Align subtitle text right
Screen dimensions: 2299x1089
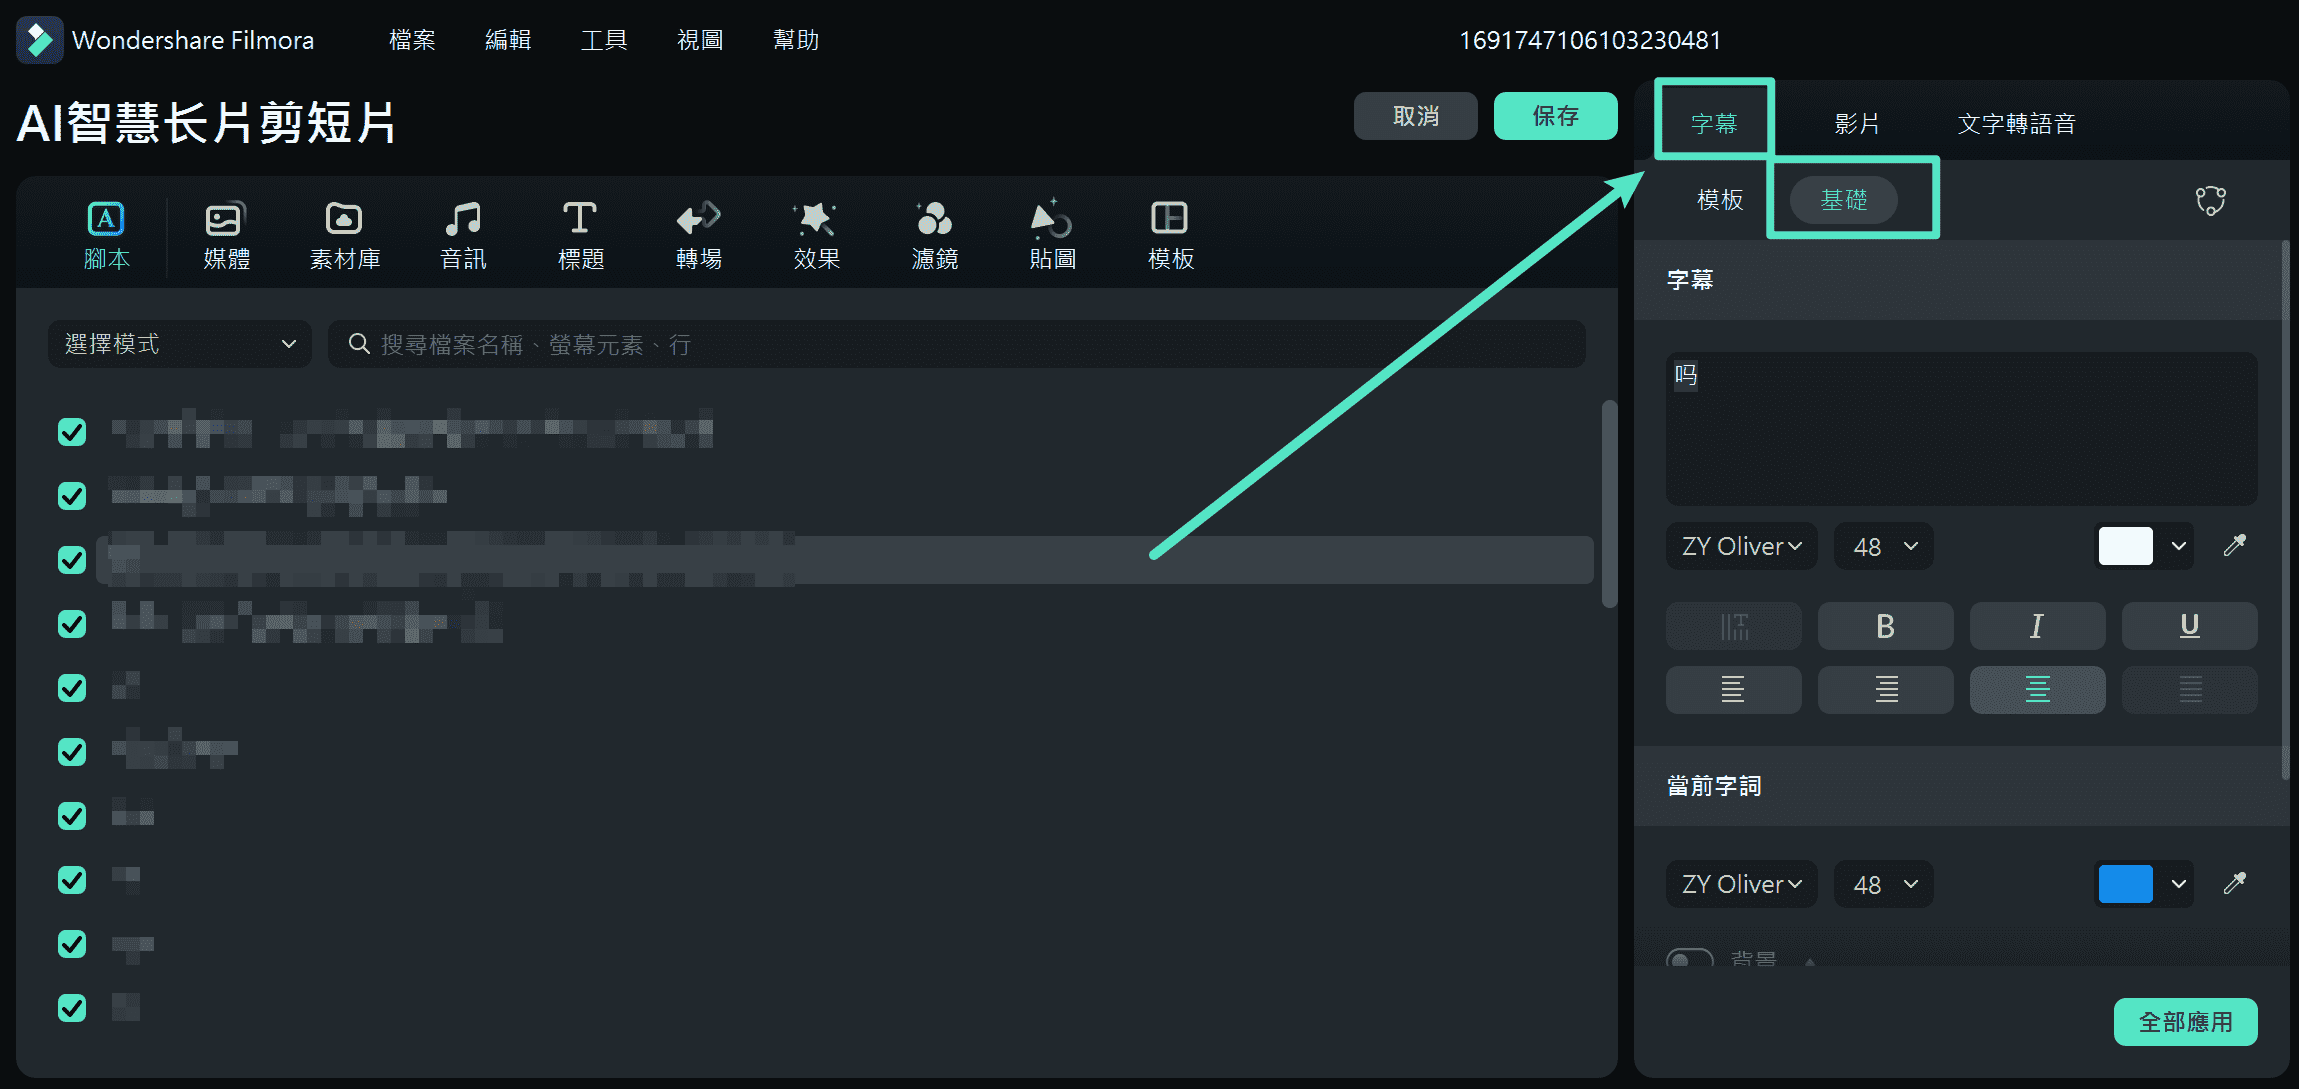click(x=1885, y=689)
